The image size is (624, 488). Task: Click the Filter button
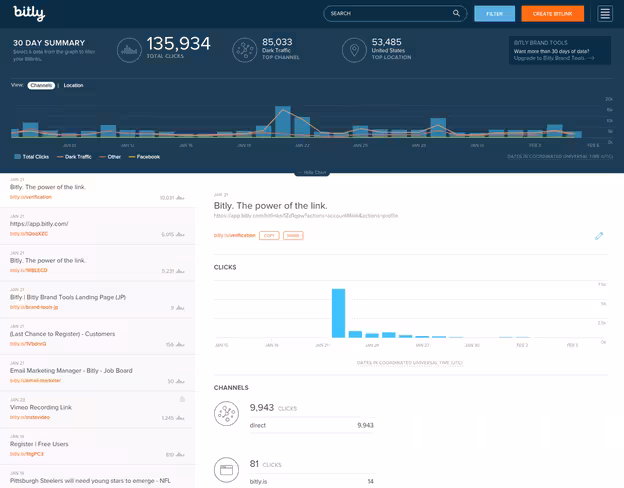[x=494, y=14]
